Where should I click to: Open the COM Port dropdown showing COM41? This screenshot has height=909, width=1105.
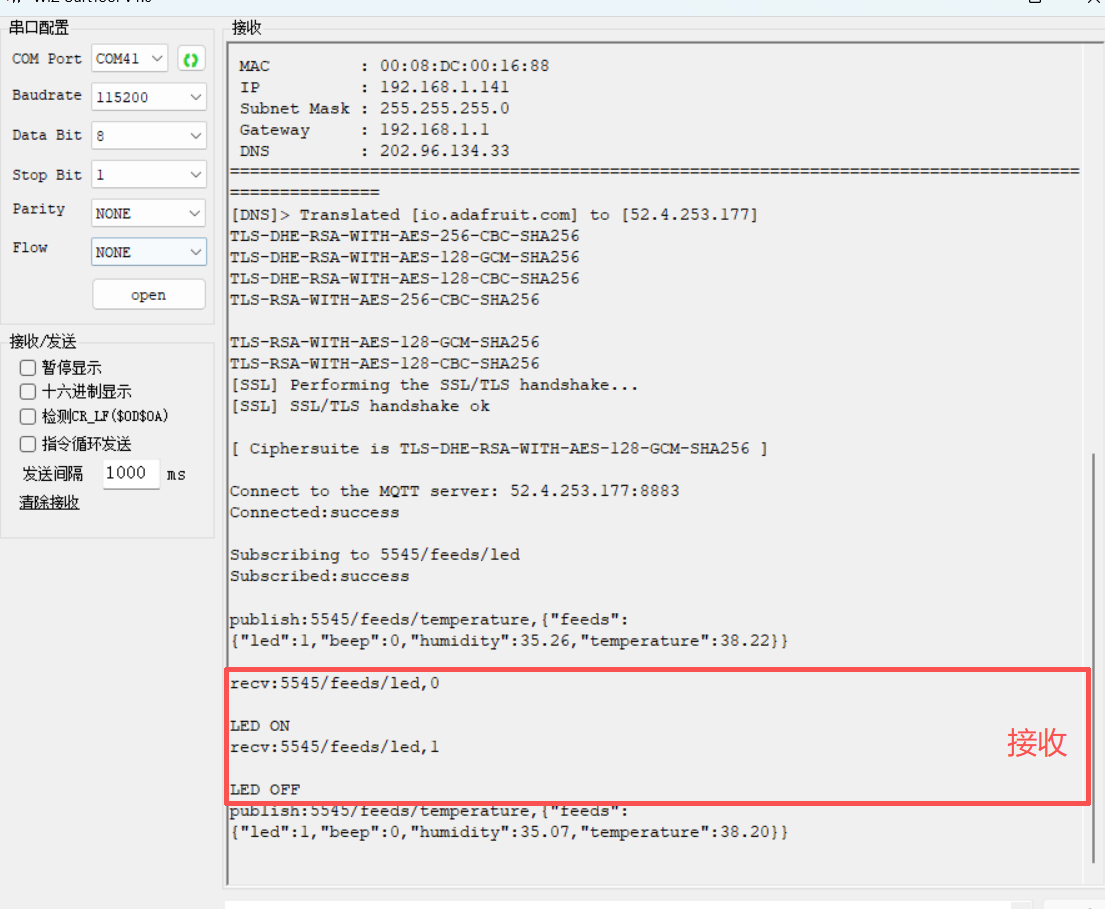[x=130, y=58]
